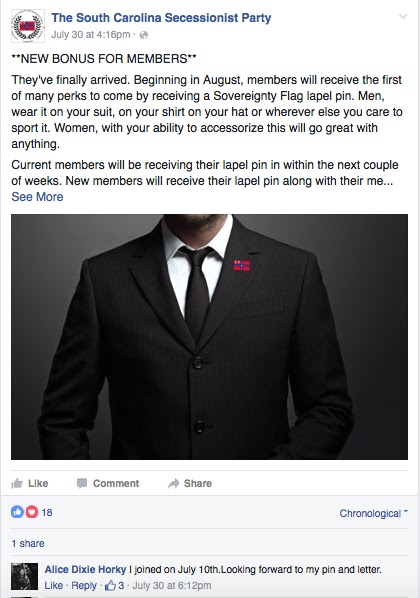Click the globe public-audience icon

pyautogui.click(x=144, y=35)
